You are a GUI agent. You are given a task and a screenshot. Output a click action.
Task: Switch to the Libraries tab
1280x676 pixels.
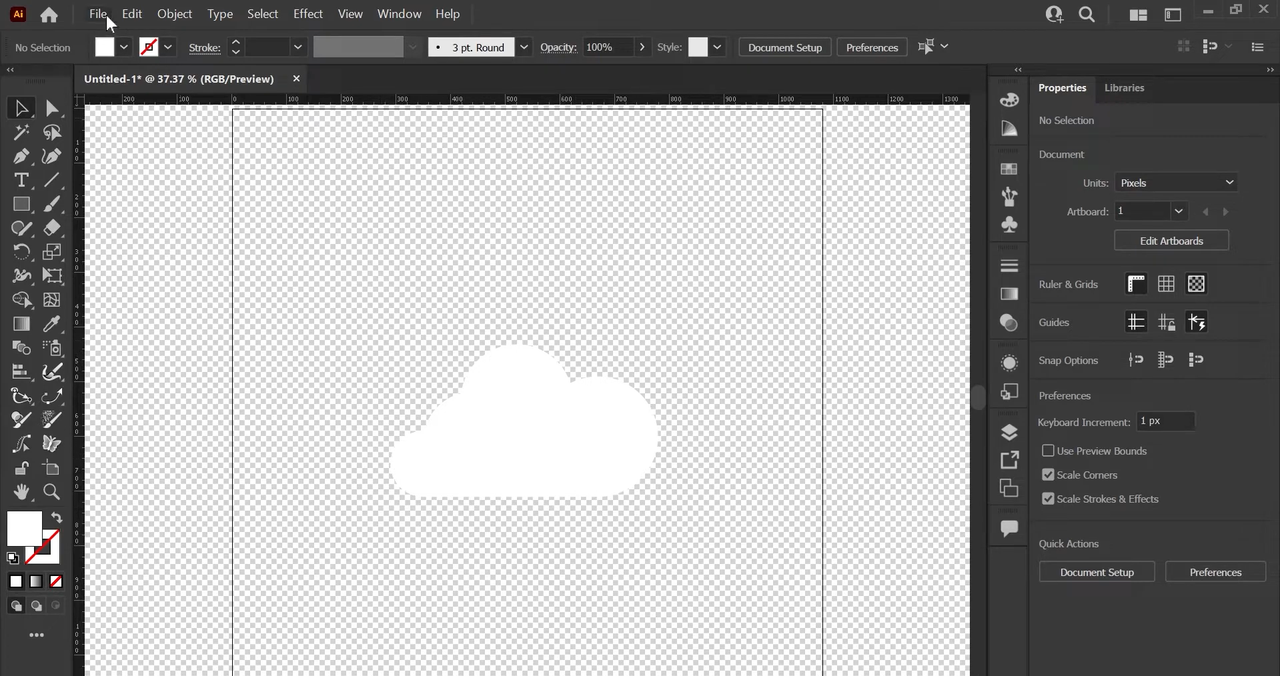pyautogui.click(x=1124, y=88)
